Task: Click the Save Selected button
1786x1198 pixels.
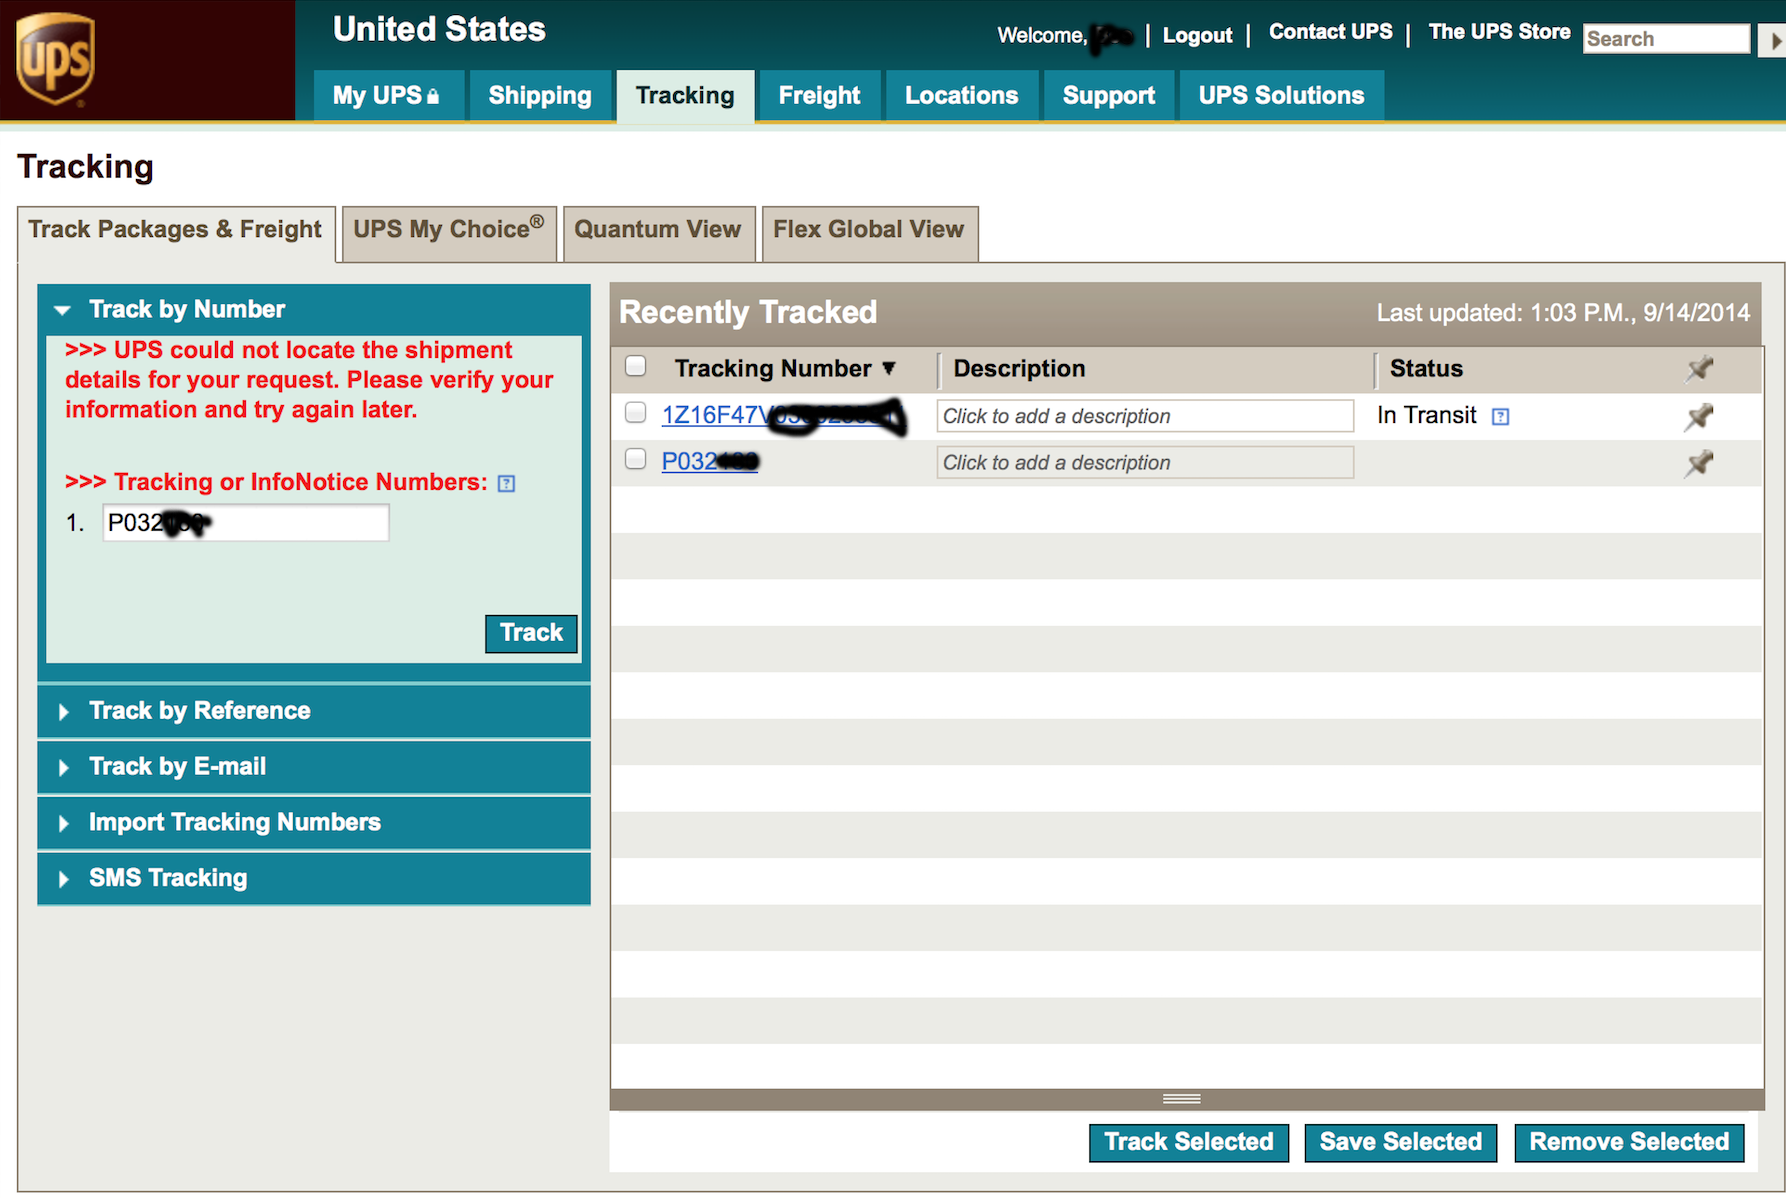Action: (x=1400, y=1142)
